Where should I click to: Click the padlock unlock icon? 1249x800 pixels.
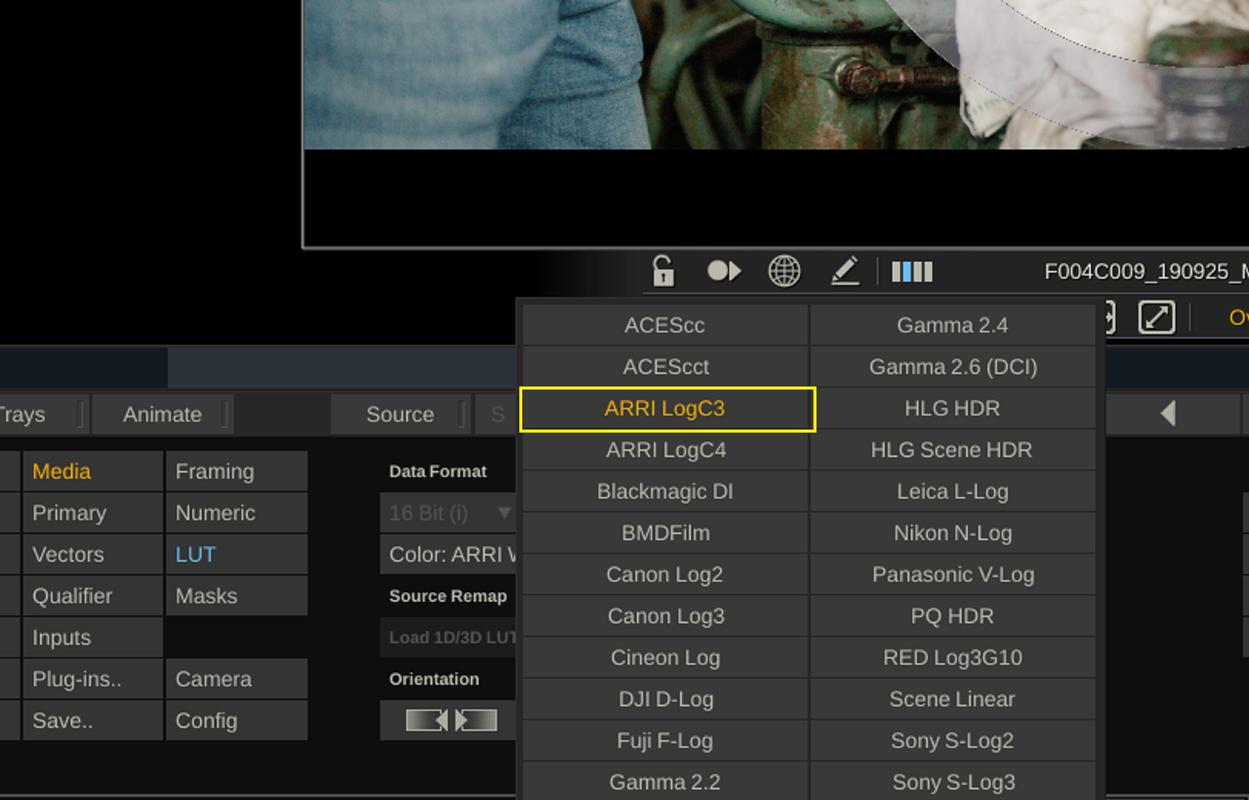pyautogui.click(x=663, y=271)
